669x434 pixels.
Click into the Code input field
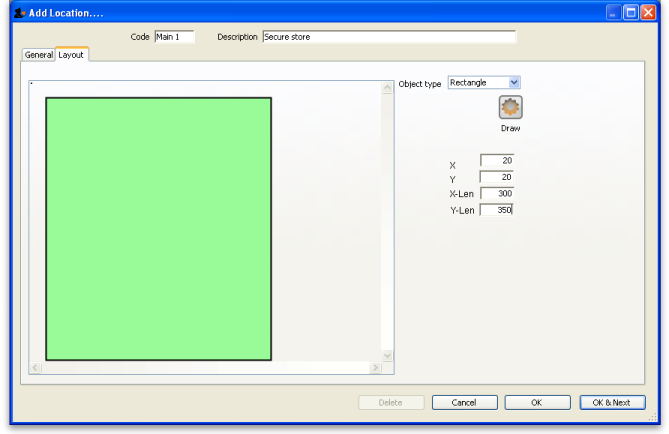pos(174,37)
